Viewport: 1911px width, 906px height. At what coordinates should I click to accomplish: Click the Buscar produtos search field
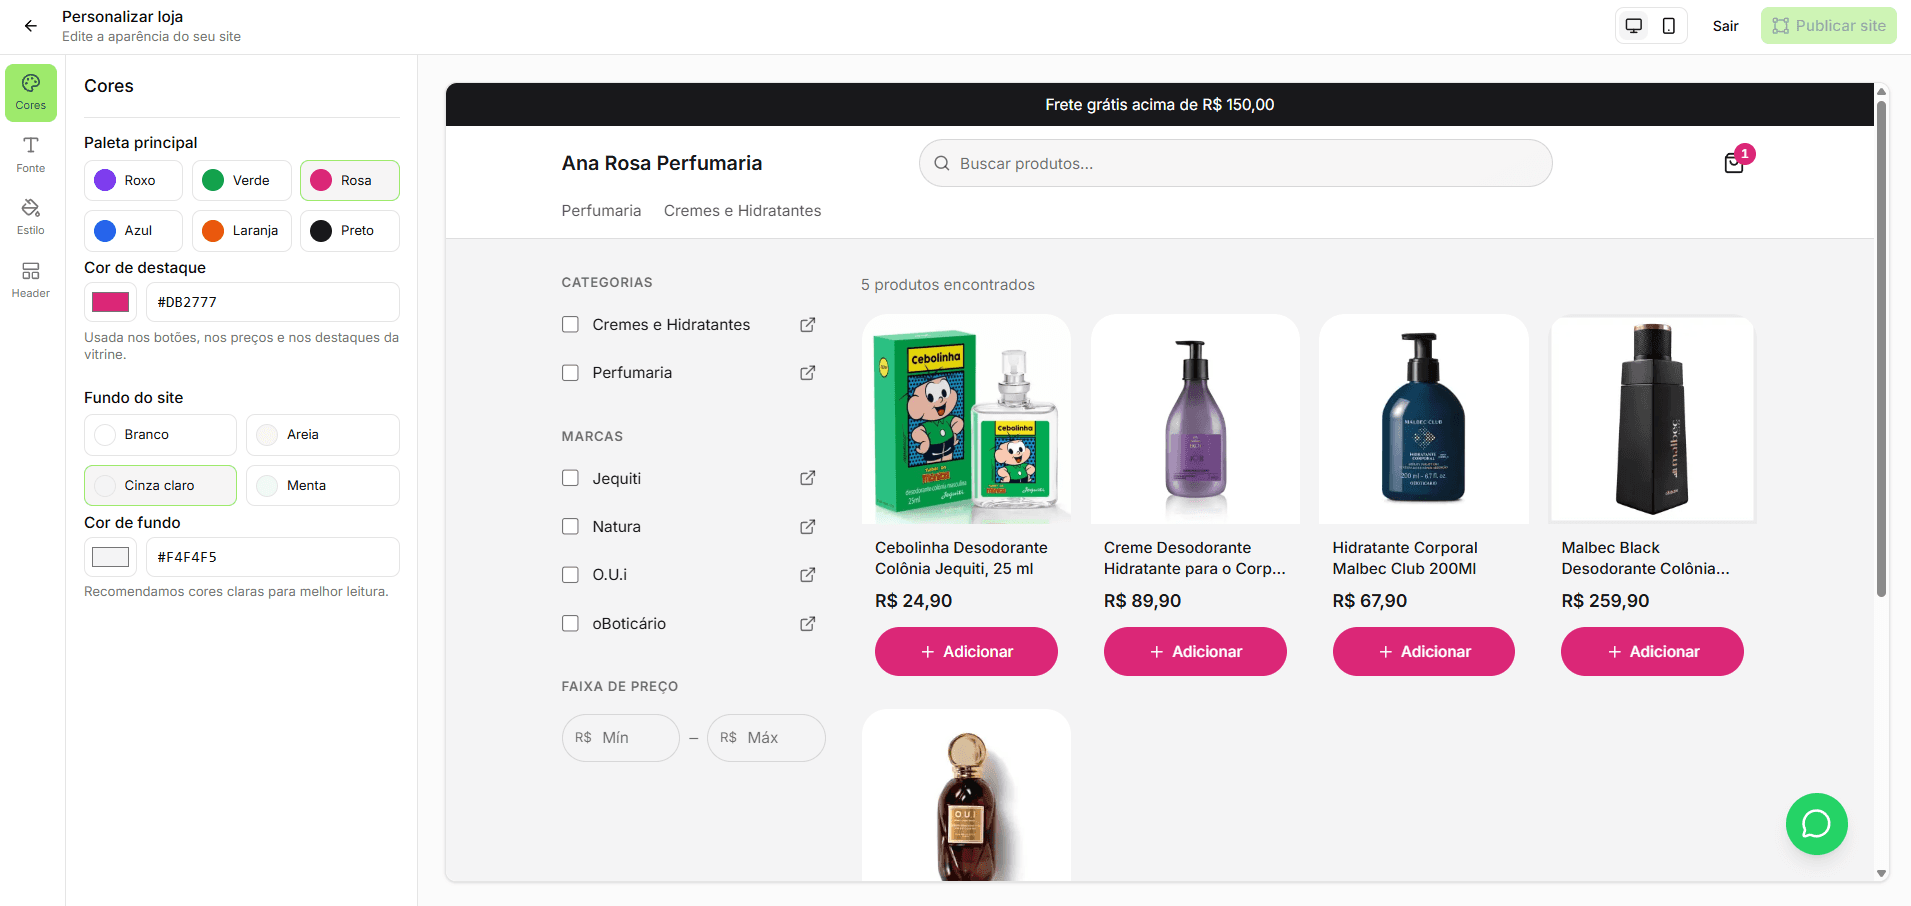point(1235,163)
